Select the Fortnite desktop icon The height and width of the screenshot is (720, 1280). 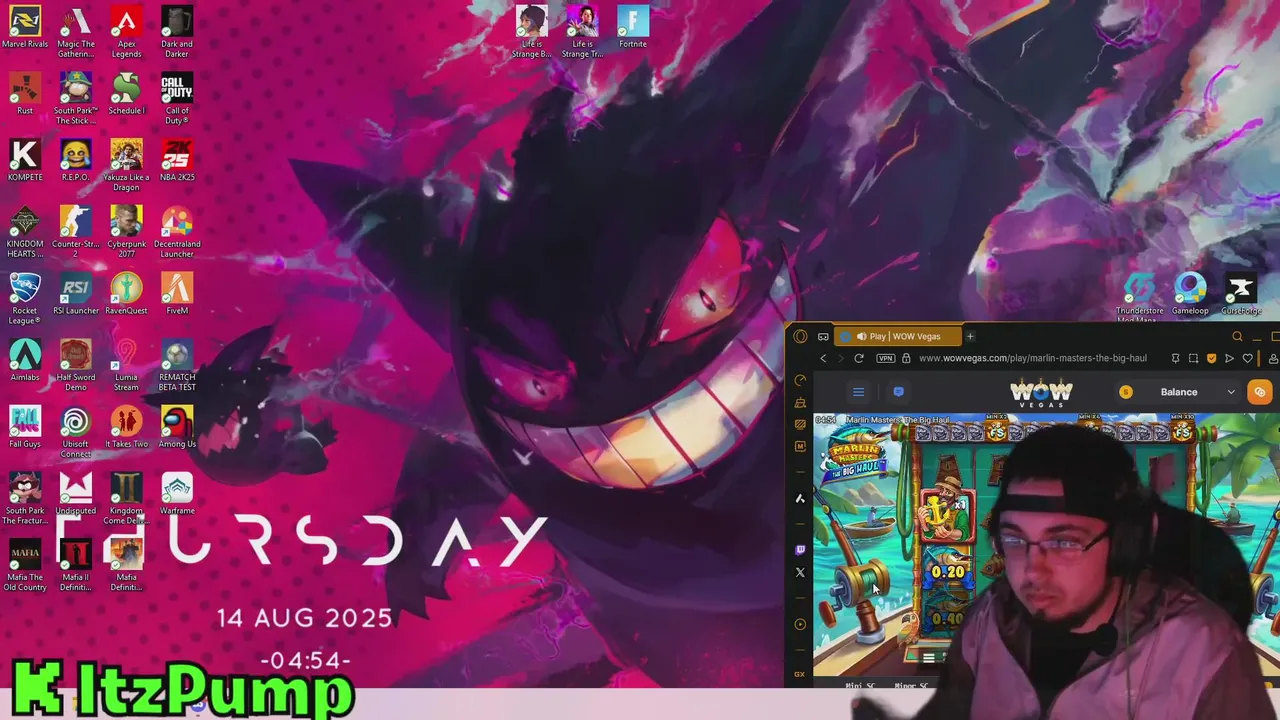tap(633, 28)
